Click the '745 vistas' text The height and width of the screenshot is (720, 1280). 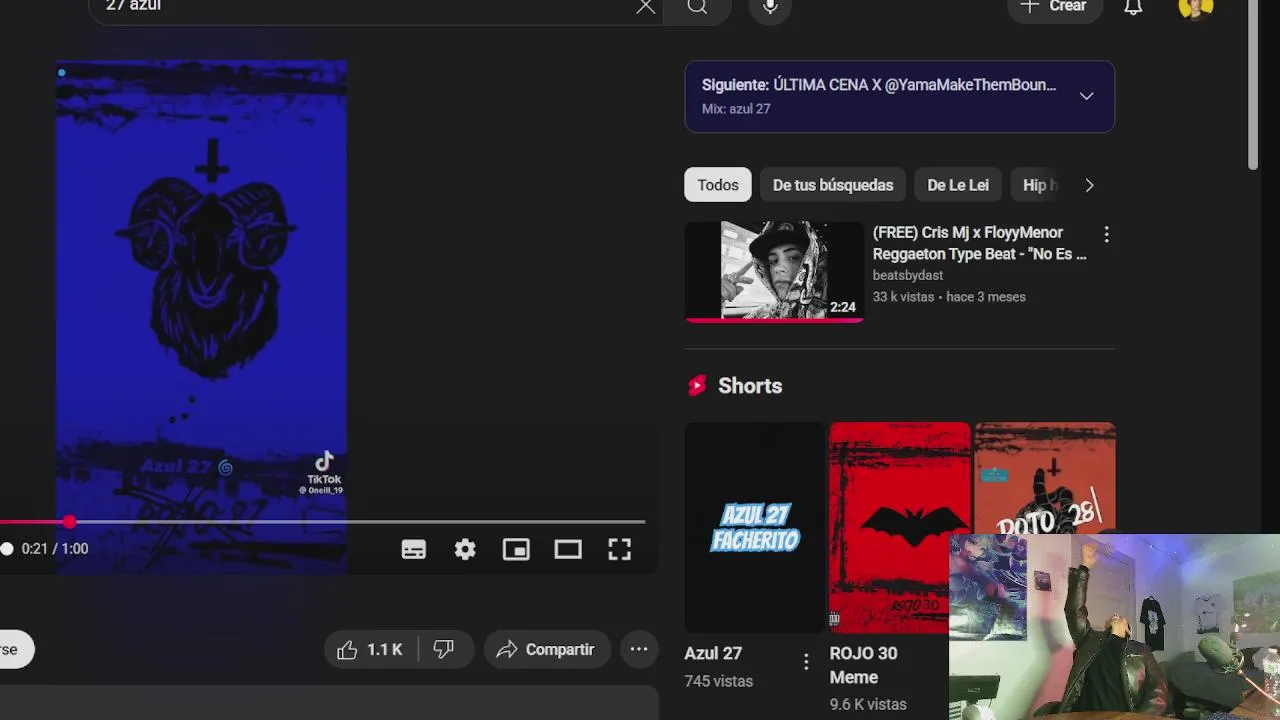click(718, 681)
